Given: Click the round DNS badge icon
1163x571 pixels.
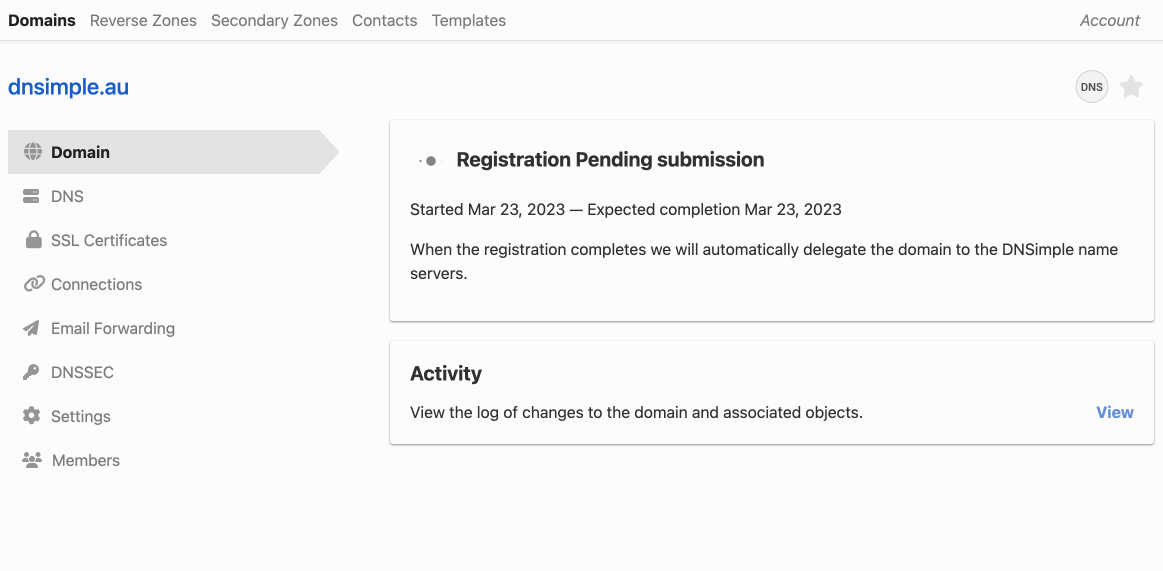Looking at the screenshot, I should pos(1092,87).
